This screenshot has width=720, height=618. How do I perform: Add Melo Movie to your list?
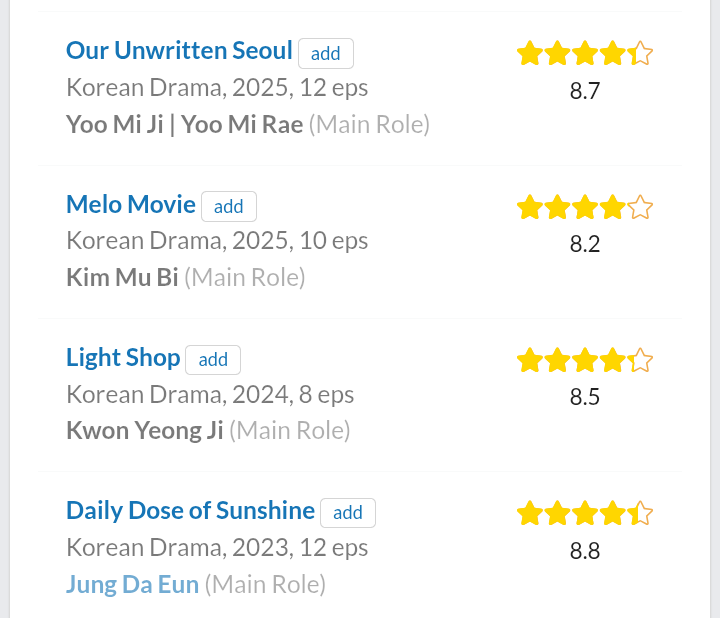pos(229,207)
